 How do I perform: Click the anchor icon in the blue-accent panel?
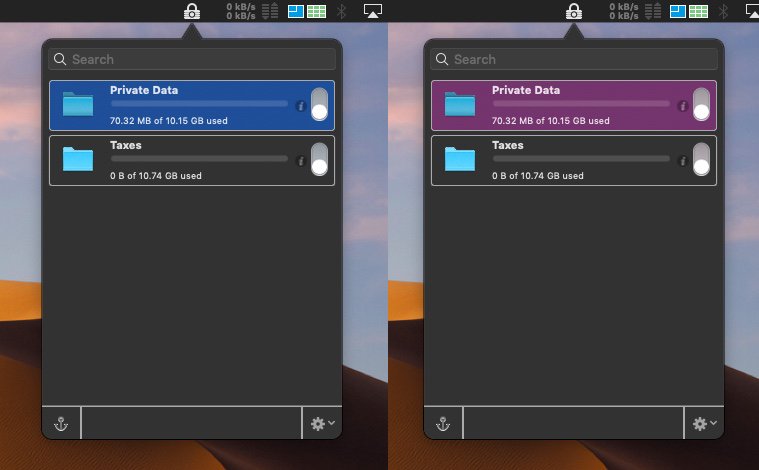pyautogui.click(x=61, y=424)
